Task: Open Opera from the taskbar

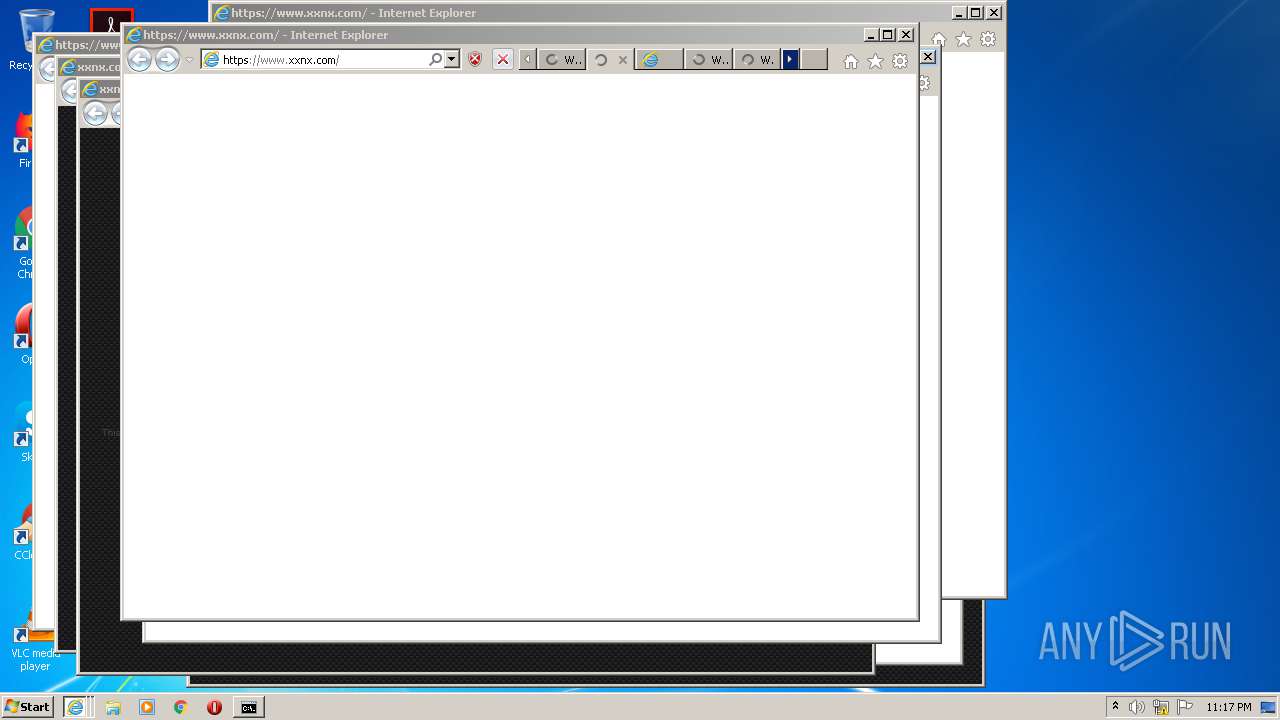Action: coord(214,707)
